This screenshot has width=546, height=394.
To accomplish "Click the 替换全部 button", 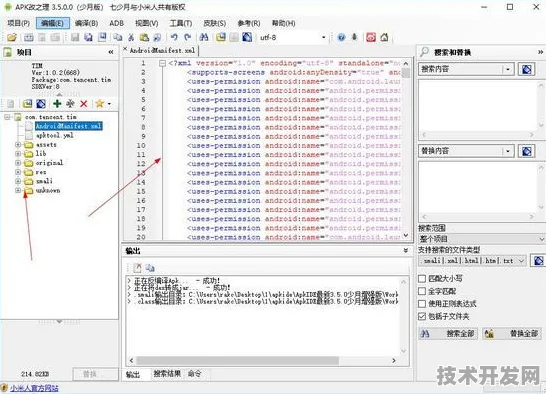I will click(513, 333).
